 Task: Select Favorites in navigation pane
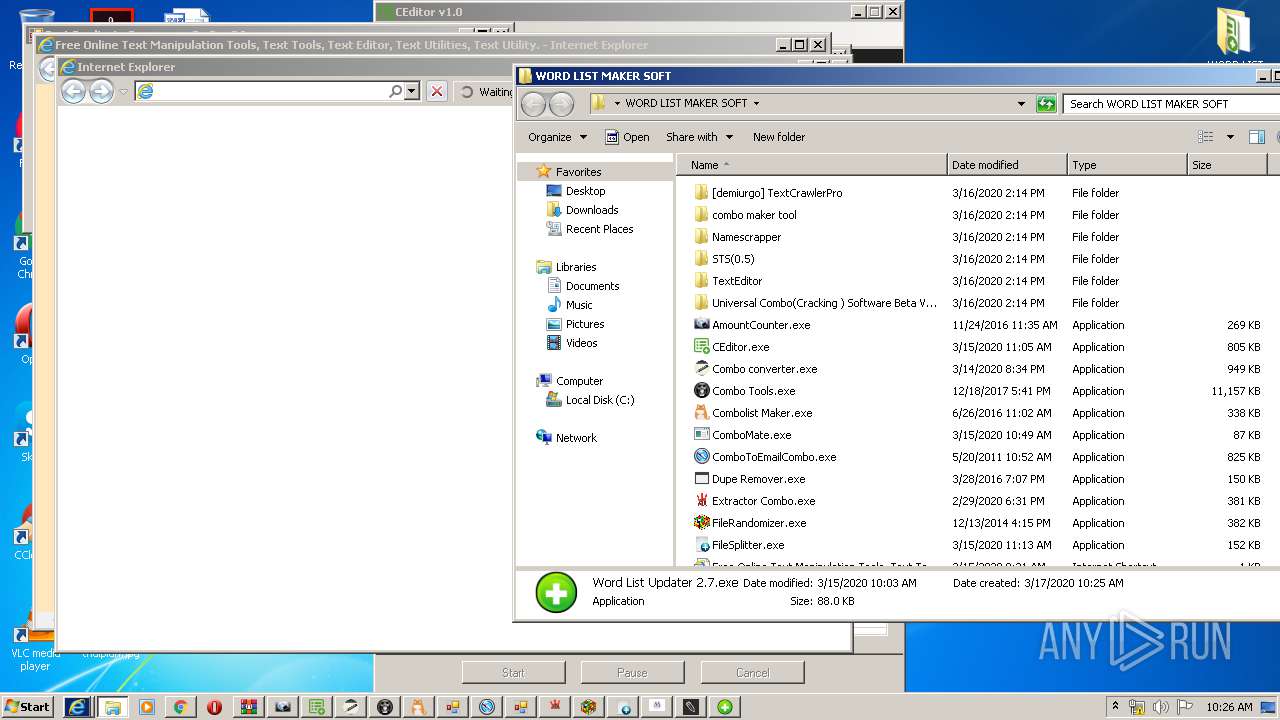pos(578,172)
